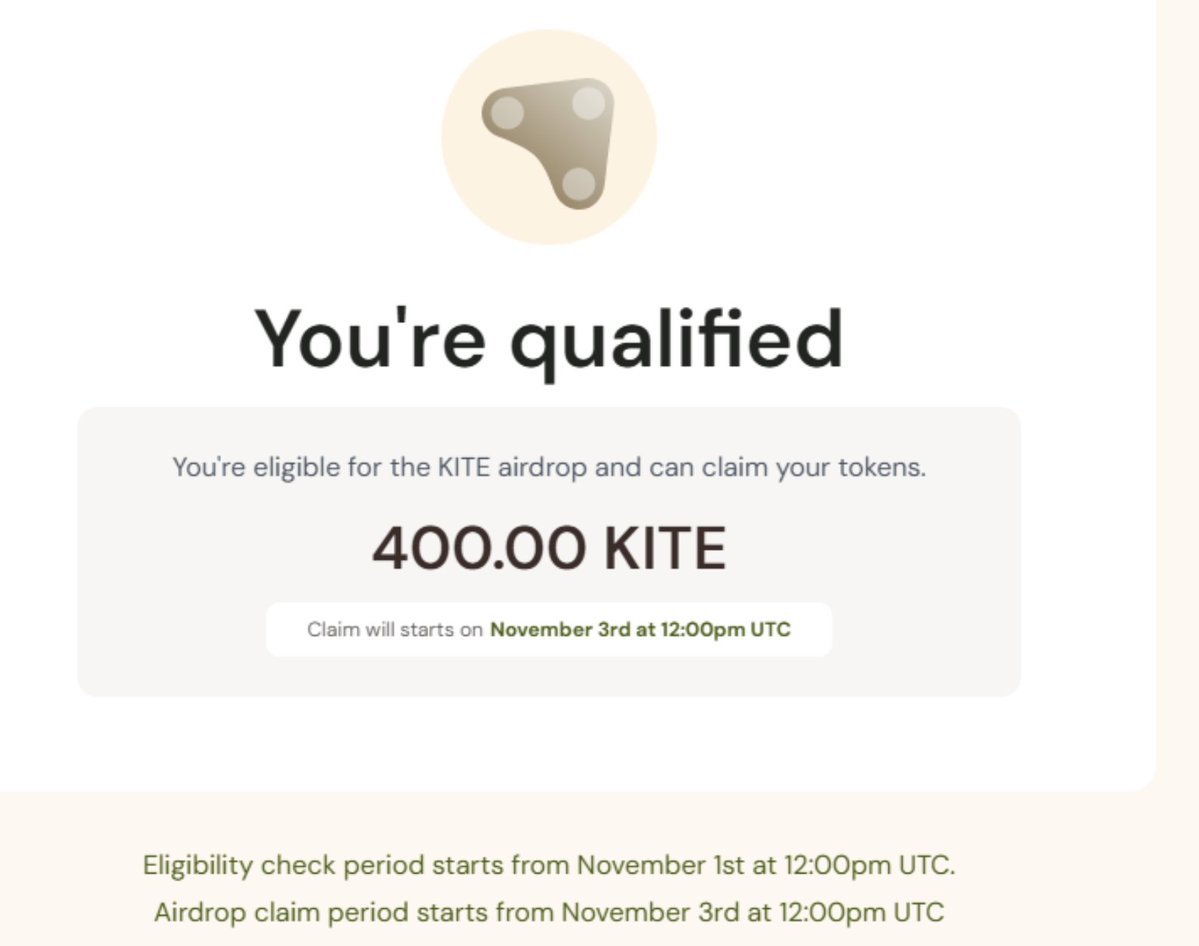Click the "Eligibility check period starts" notice line
The image size is (1199, 946).
tap(549, 865)
